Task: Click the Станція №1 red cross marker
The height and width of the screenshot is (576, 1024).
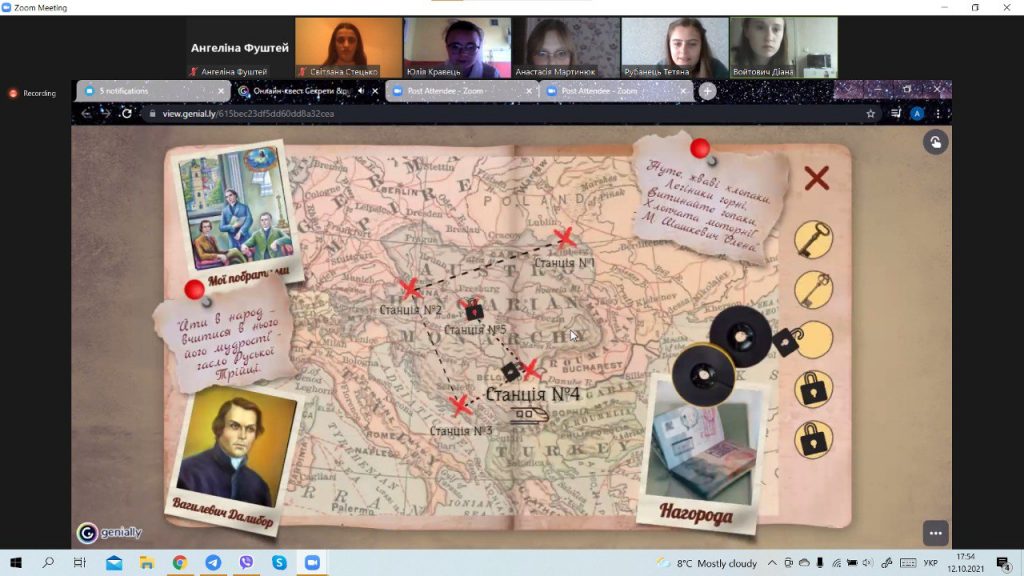Action: tap(565, 237)
